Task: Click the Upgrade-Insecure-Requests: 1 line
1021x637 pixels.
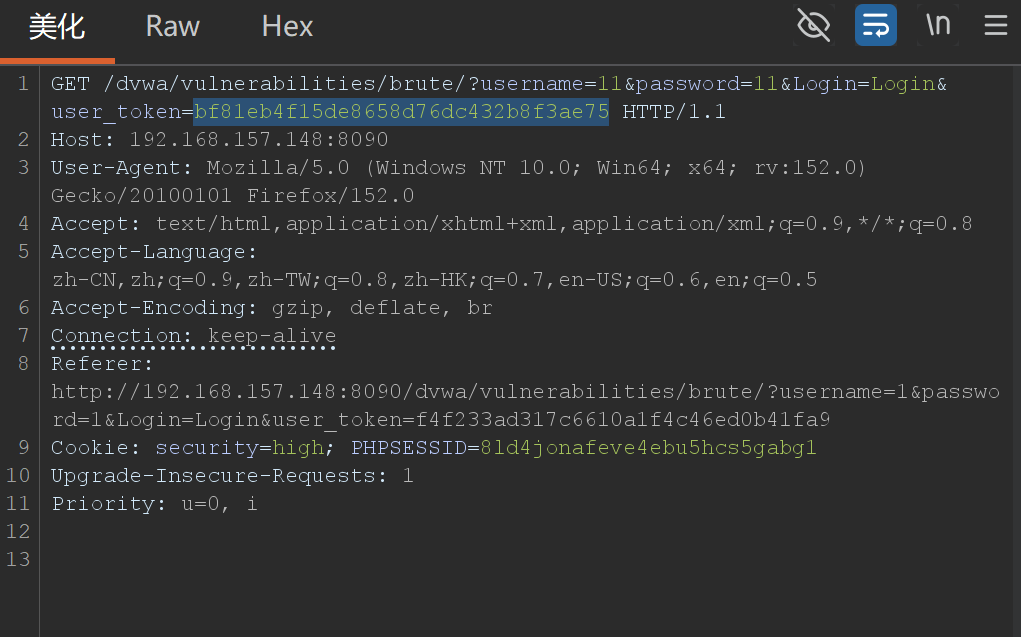Action: 232,475
